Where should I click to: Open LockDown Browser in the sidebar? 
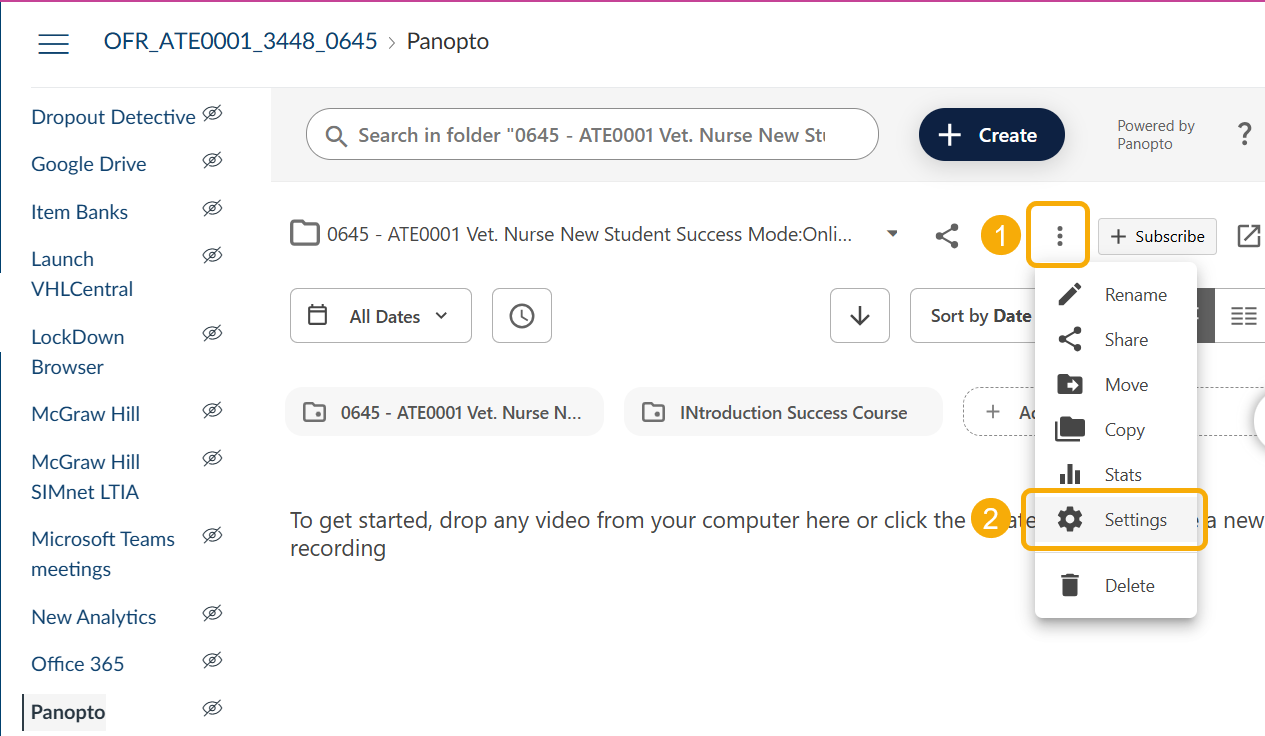[x=78, y=352]
